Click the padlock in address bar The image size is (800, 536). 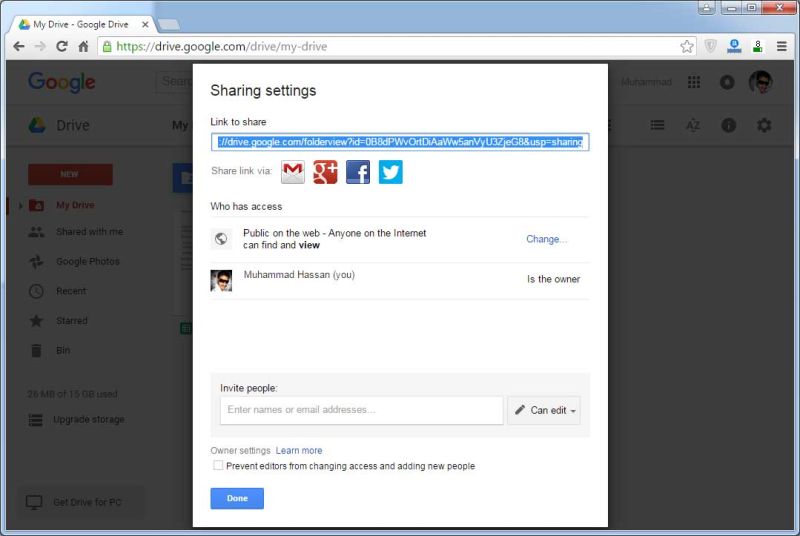tap(107, 46)
